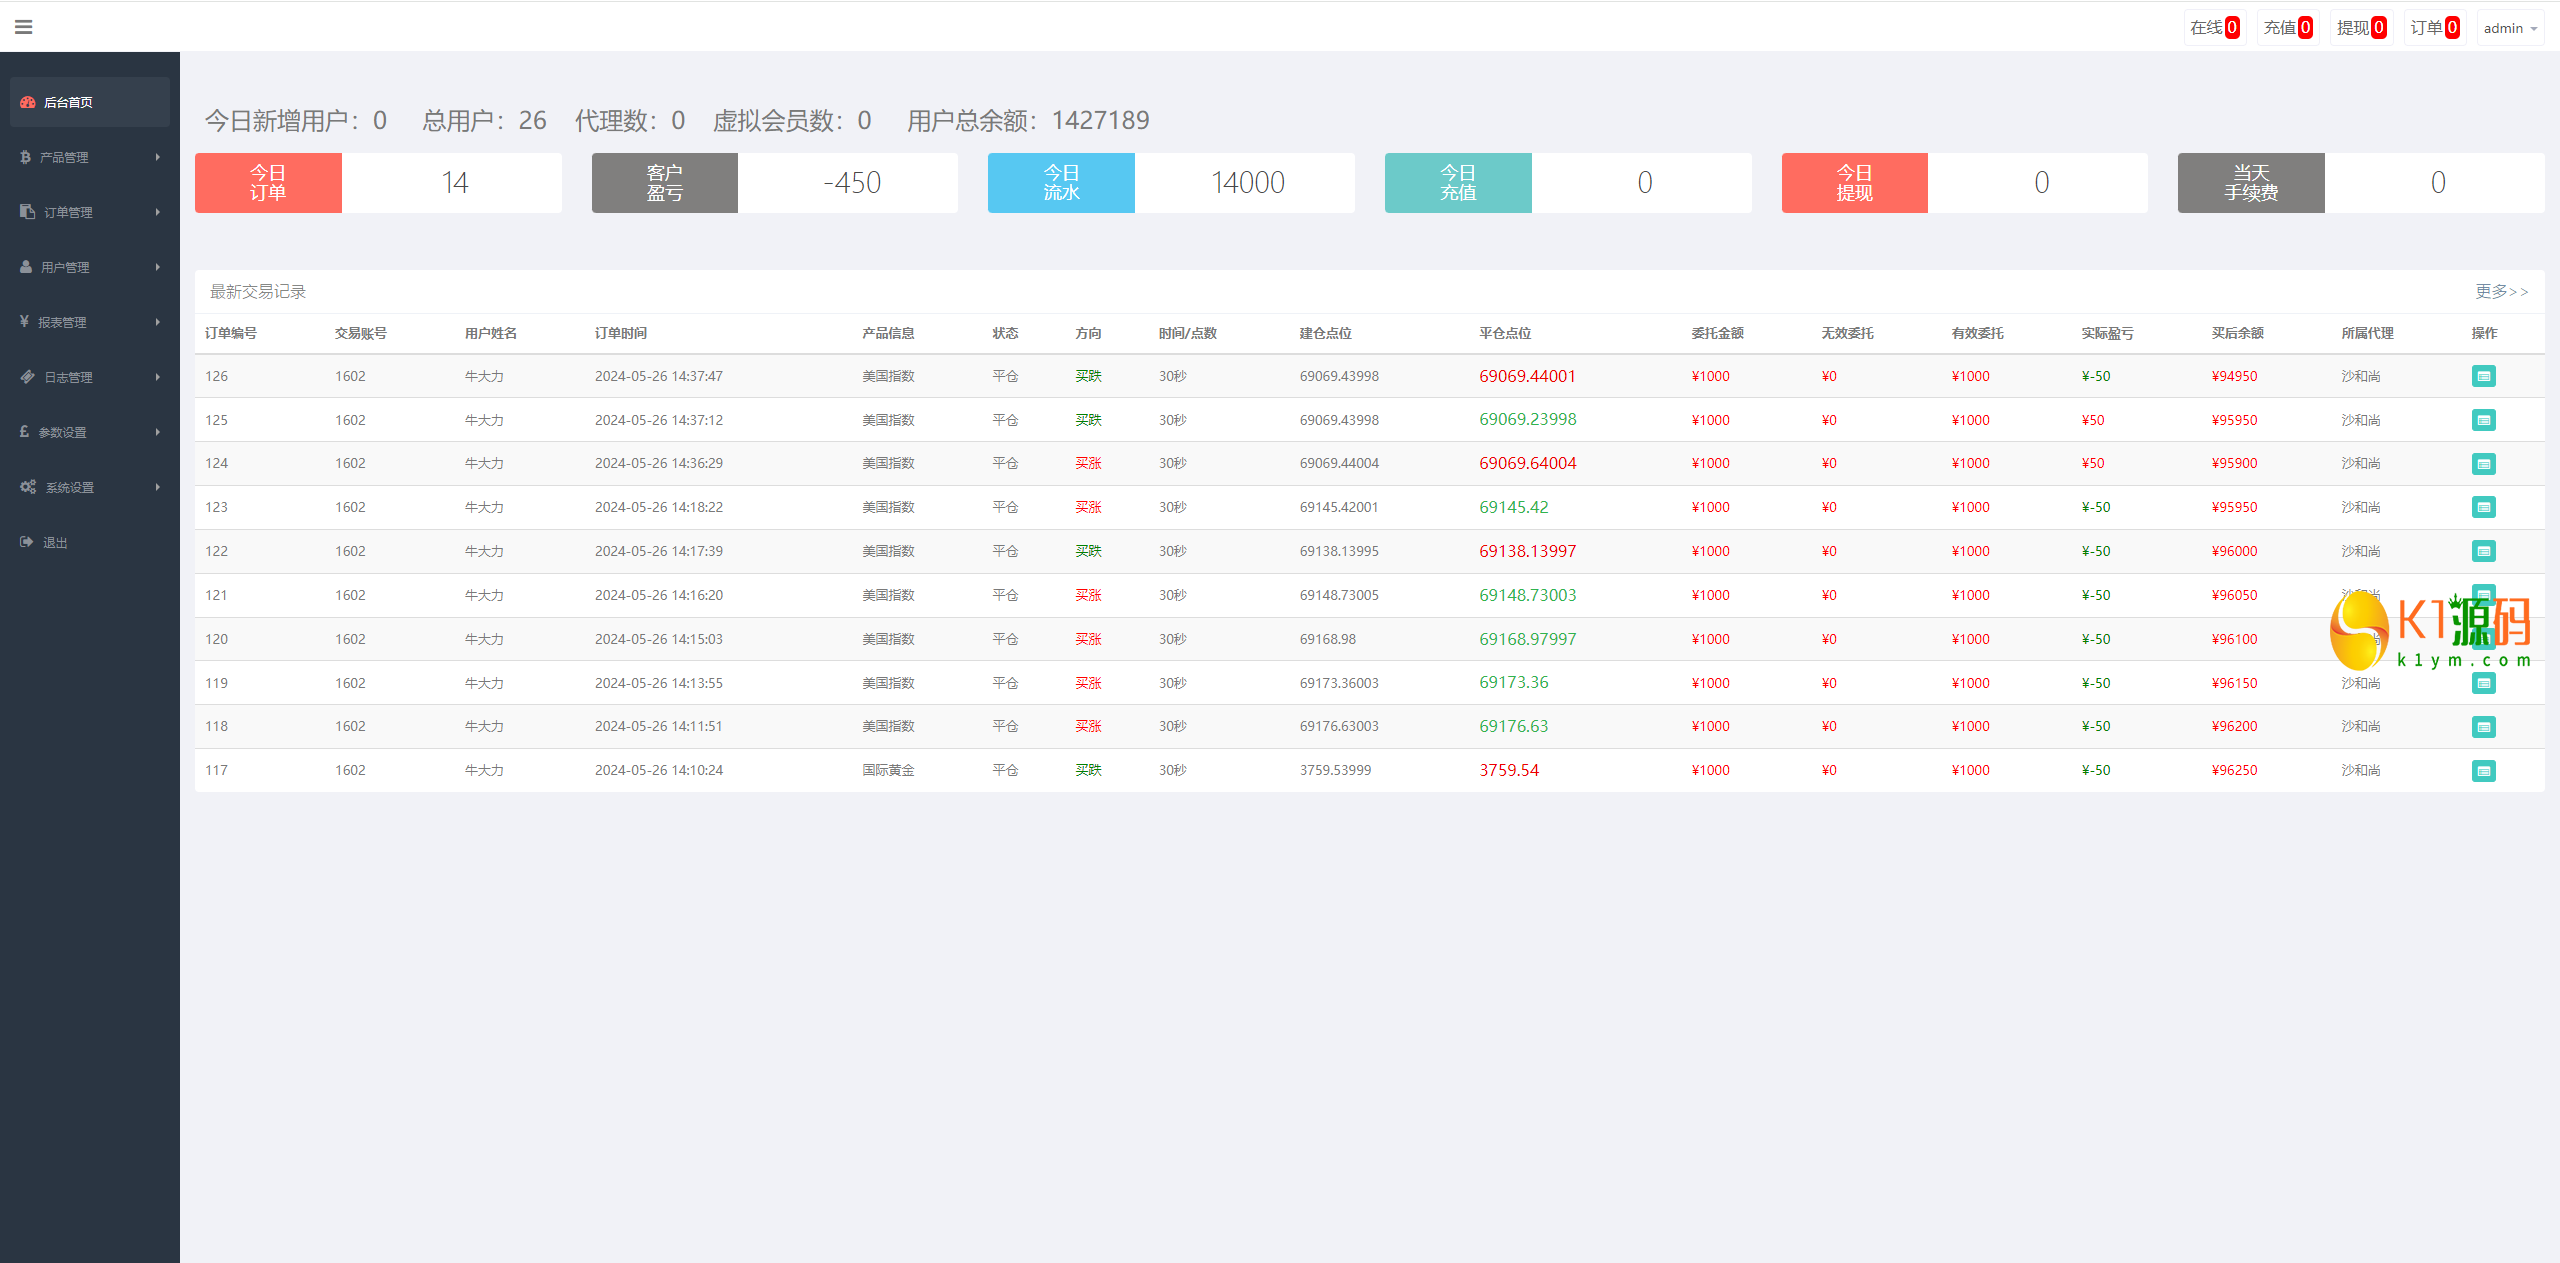Open the 后台首页 menu item
This screenshot has width=2560, height=1263.
pos(68,102)
